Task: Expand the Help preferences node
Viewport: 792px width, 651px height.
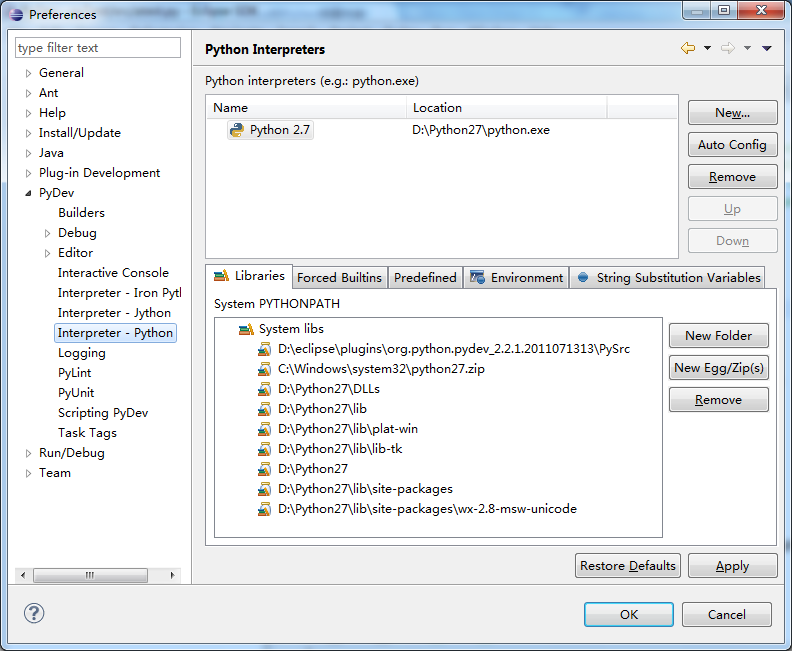Action: pos(28,113)
